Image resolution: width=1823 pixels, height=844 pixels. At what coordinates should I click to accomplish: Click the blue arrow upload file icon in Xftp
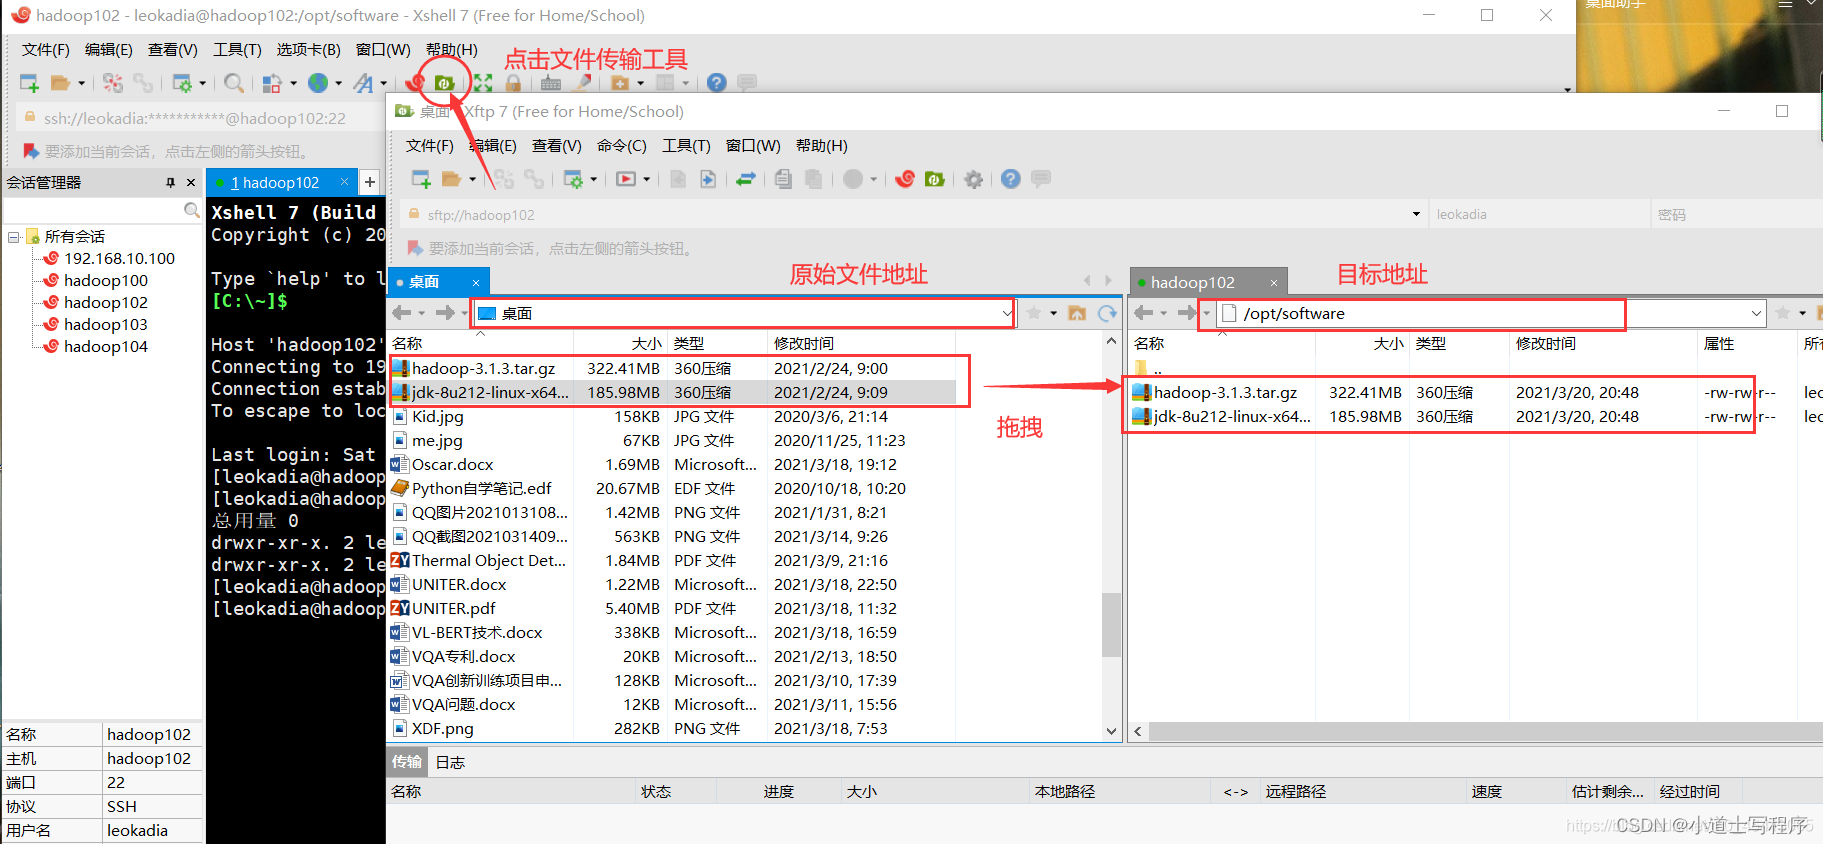[708, 179]
